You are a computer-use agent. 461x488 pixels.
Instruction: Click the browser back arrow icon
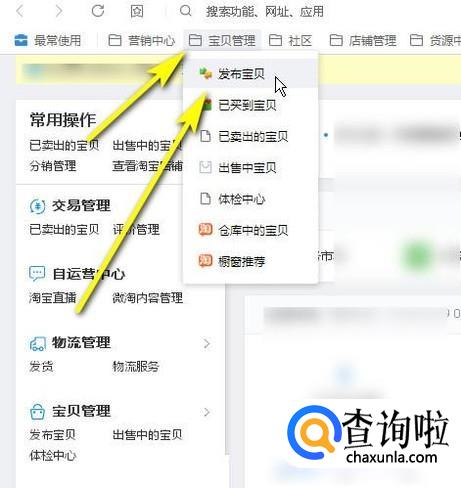(20, 12)
